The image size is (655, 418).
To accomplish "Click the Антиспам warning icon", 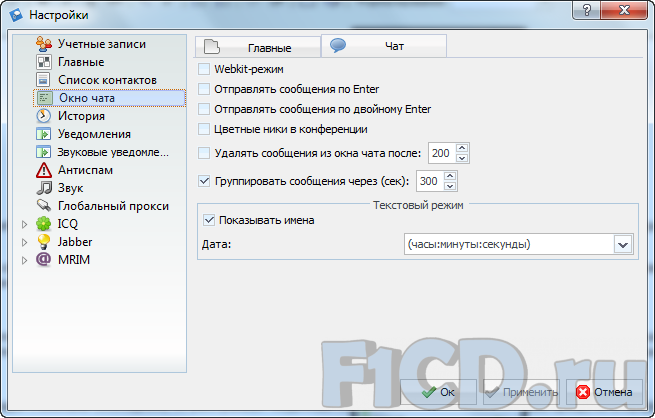I will 43,170.
